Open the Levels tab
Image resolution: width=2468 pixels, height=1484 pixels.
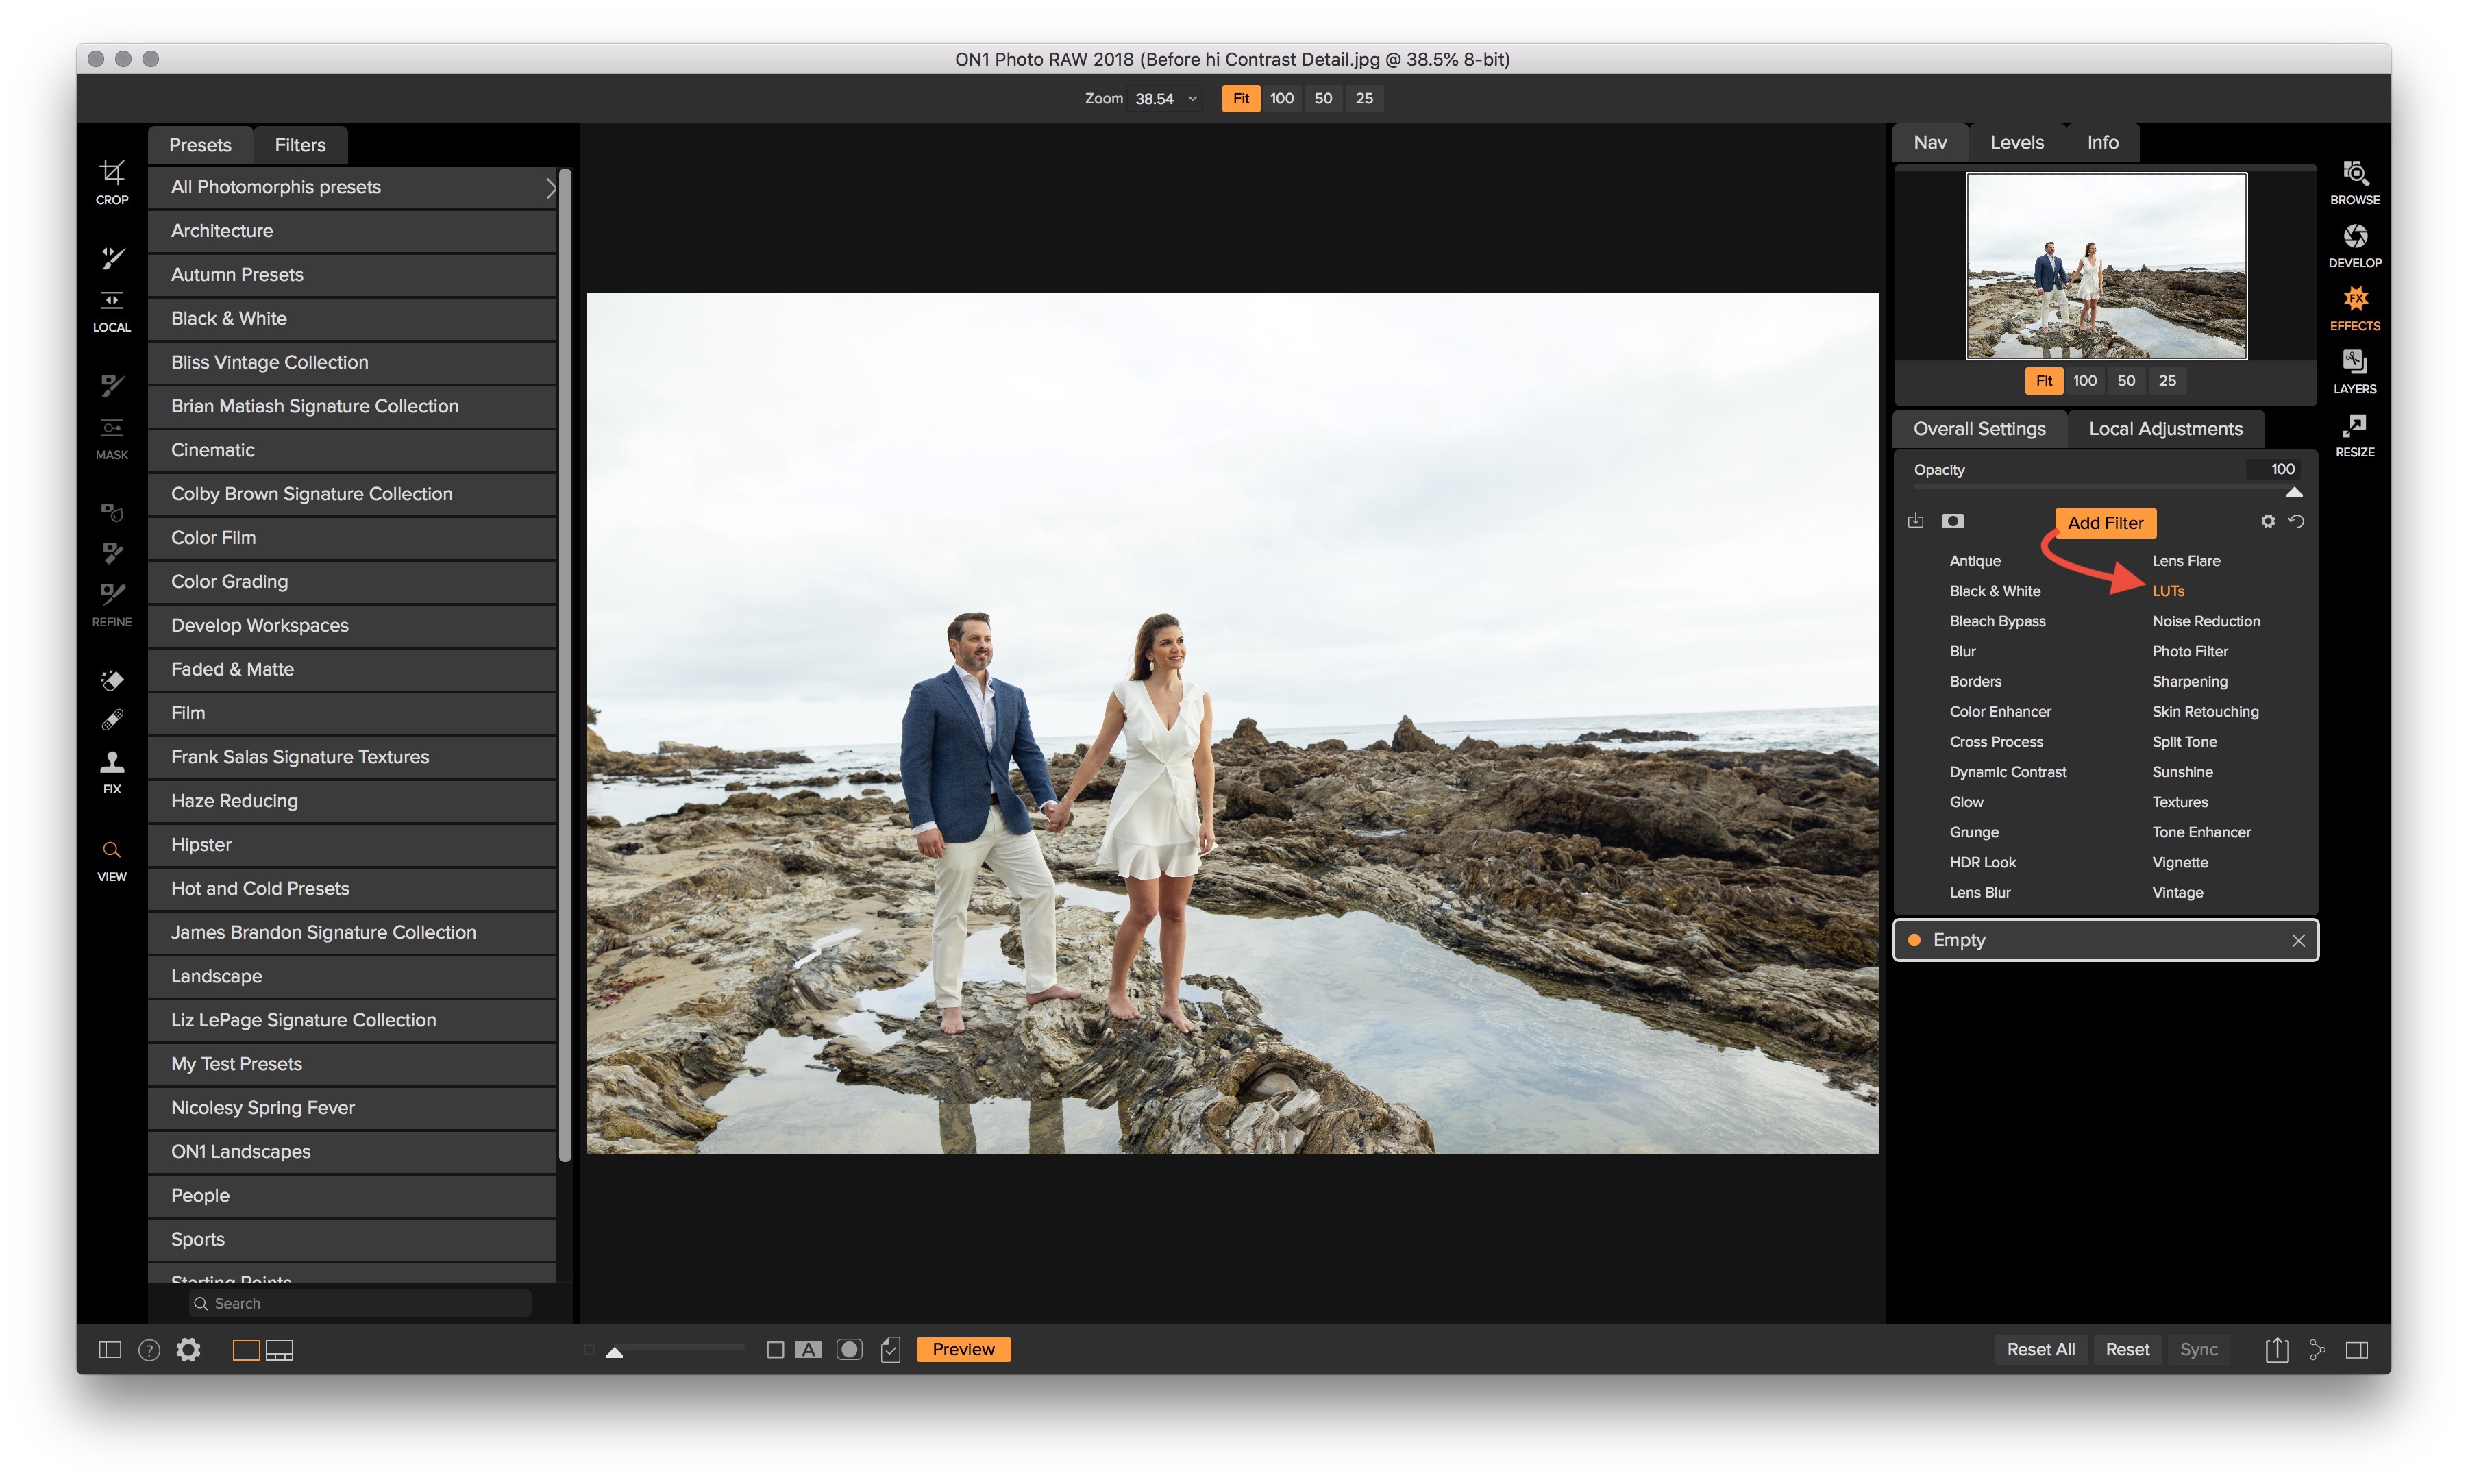pos(2016,143)
